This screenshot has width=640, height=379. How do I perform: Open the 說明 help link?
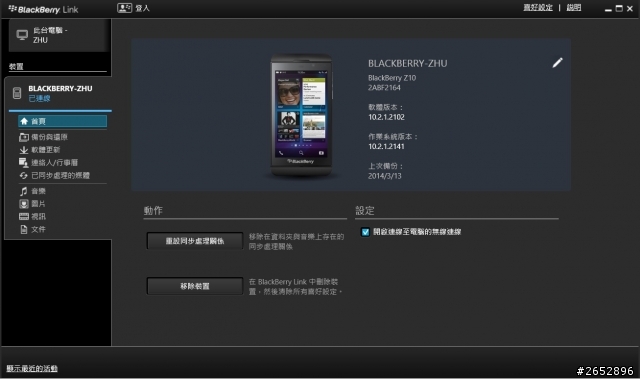[x=573, y=7]
